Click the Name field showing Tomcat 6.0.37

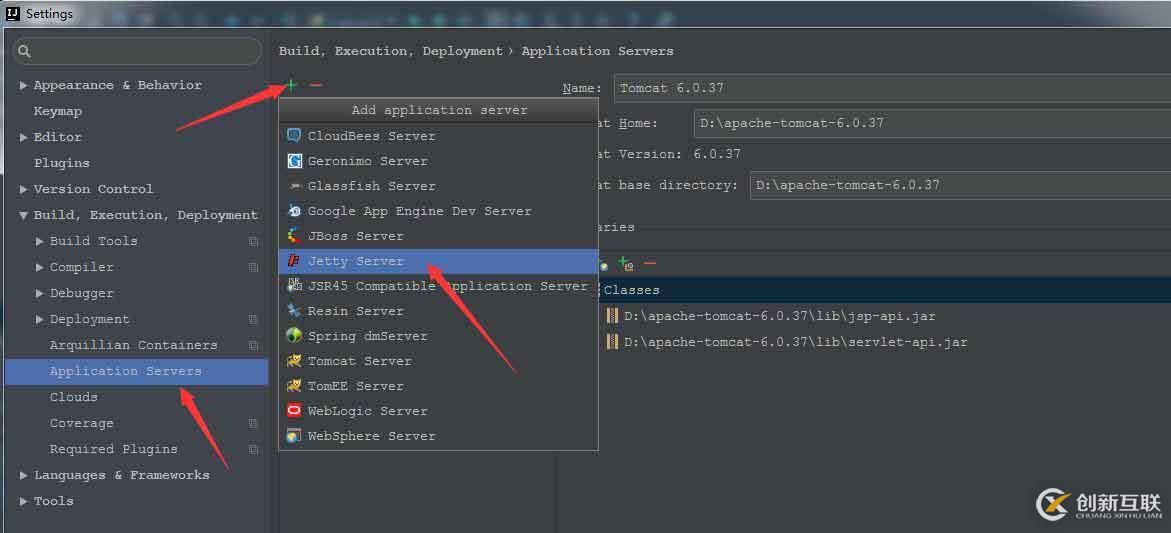pos(892,88)
